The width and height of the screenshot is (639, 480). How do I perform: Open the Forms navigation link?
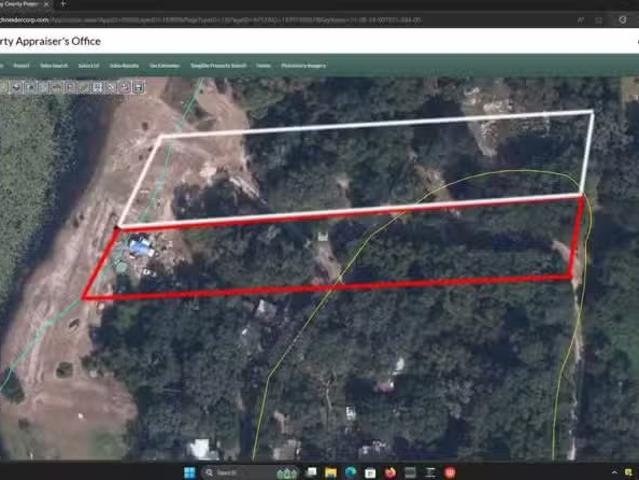point(263,66)
